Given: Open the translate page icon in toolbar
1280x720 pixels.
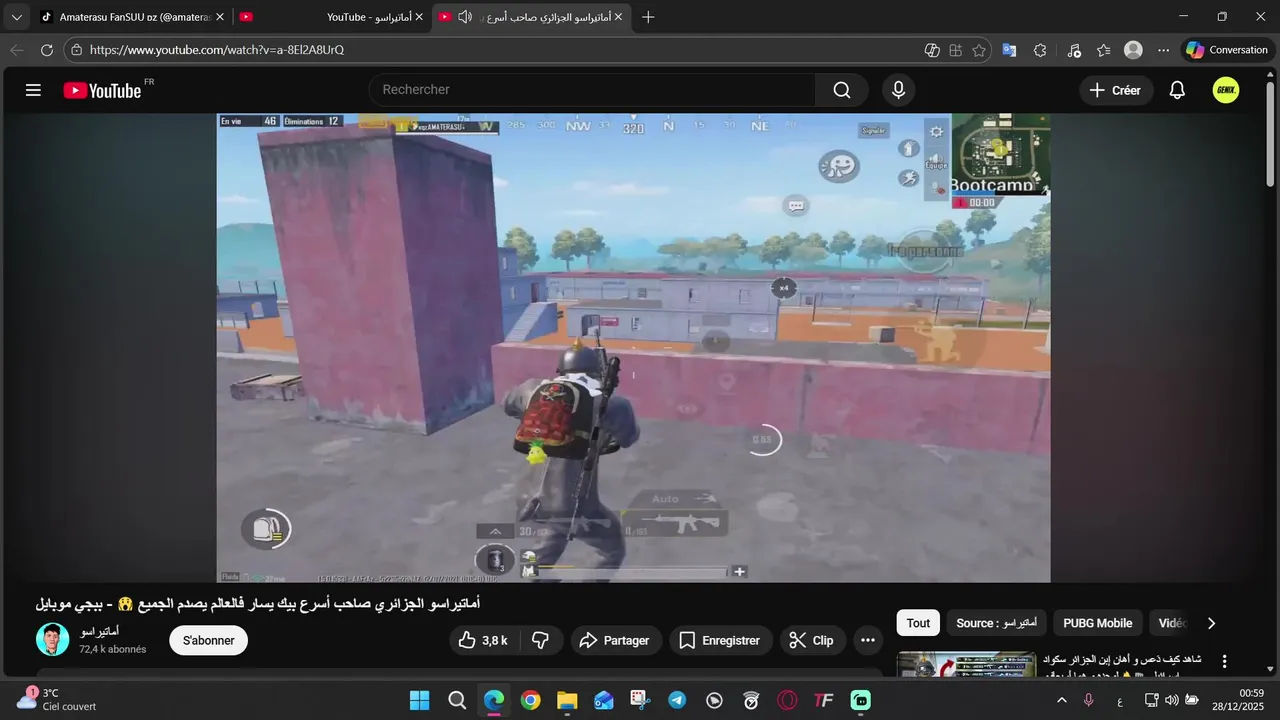Looking at the screenshot, I should (x=1009, y=50).
